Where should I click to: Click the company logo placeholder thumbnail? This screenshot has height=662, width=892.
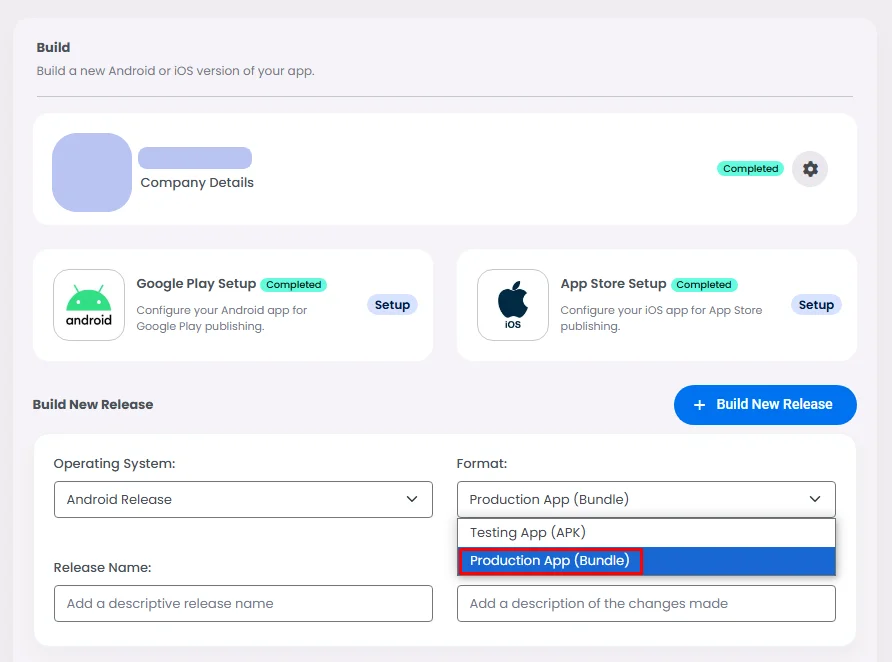tap(92, 172)
